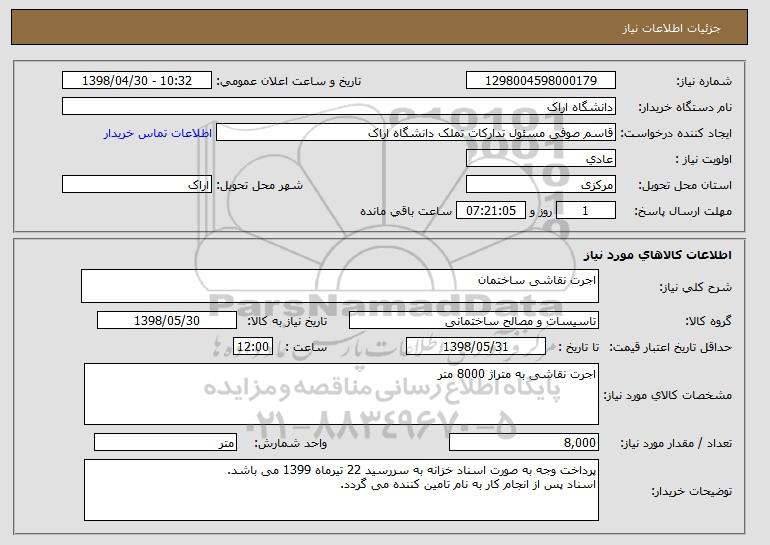770x545 pixels.
Task: Click the need date field 1398/05/30
Action: click(167, 321)
